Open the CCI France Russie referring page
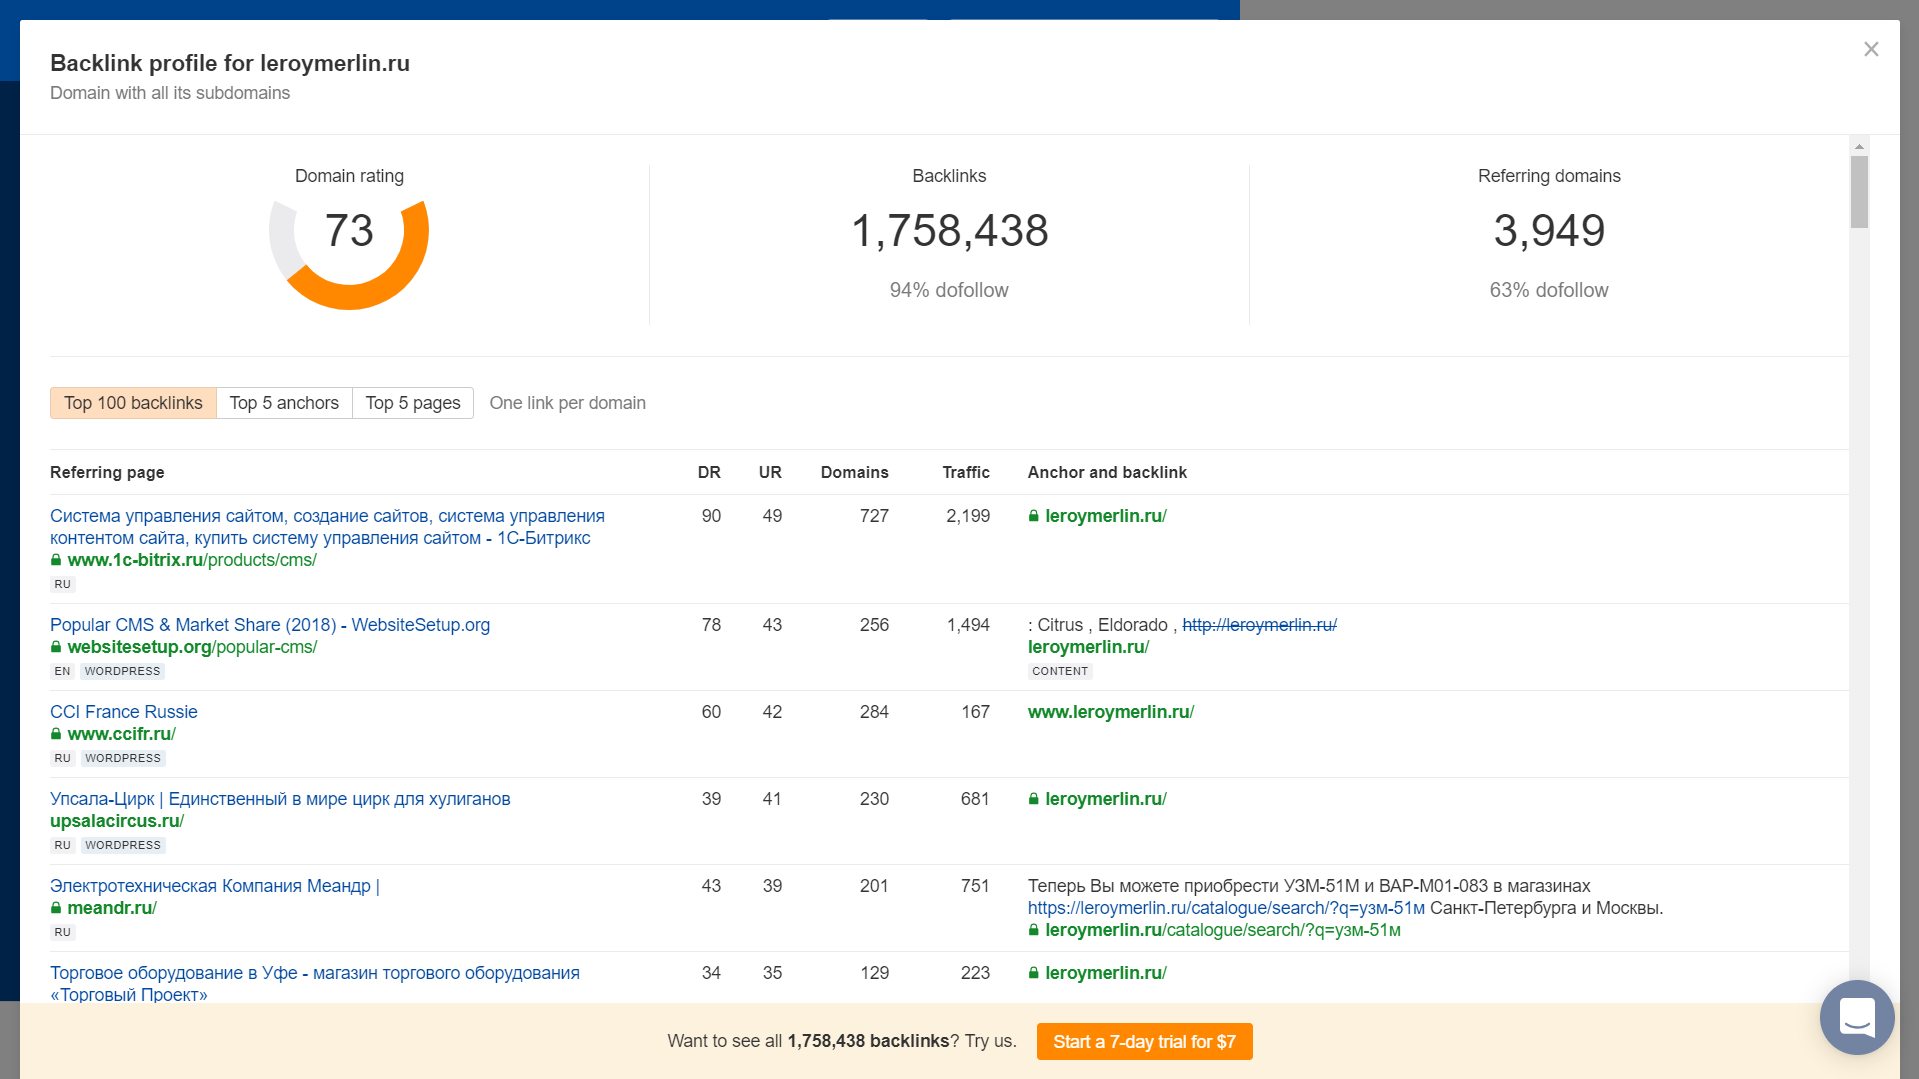 tap(124, 712)
